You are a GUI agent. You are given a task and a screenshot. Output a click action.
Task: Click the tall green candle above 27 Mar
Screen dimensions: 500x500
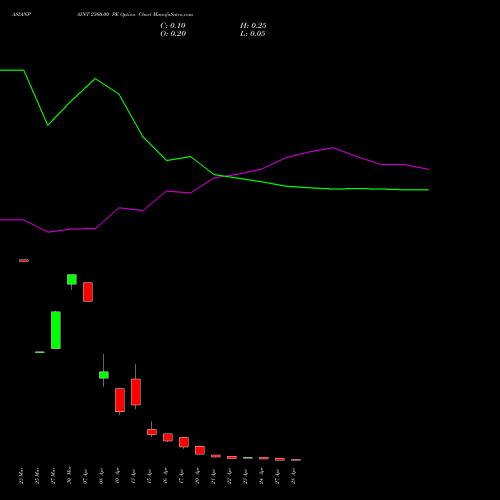[x=56, y=330]
